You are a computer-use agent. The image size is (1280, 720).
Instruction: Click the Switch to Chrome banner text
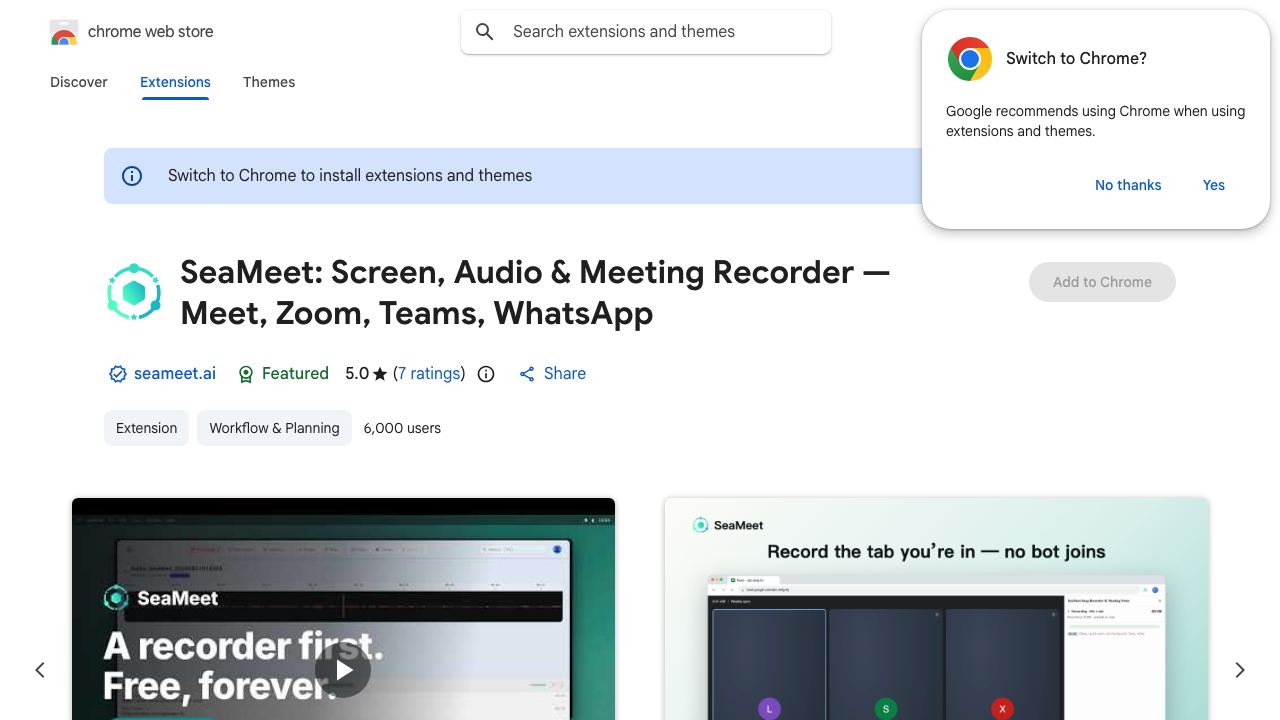[350, 175]
